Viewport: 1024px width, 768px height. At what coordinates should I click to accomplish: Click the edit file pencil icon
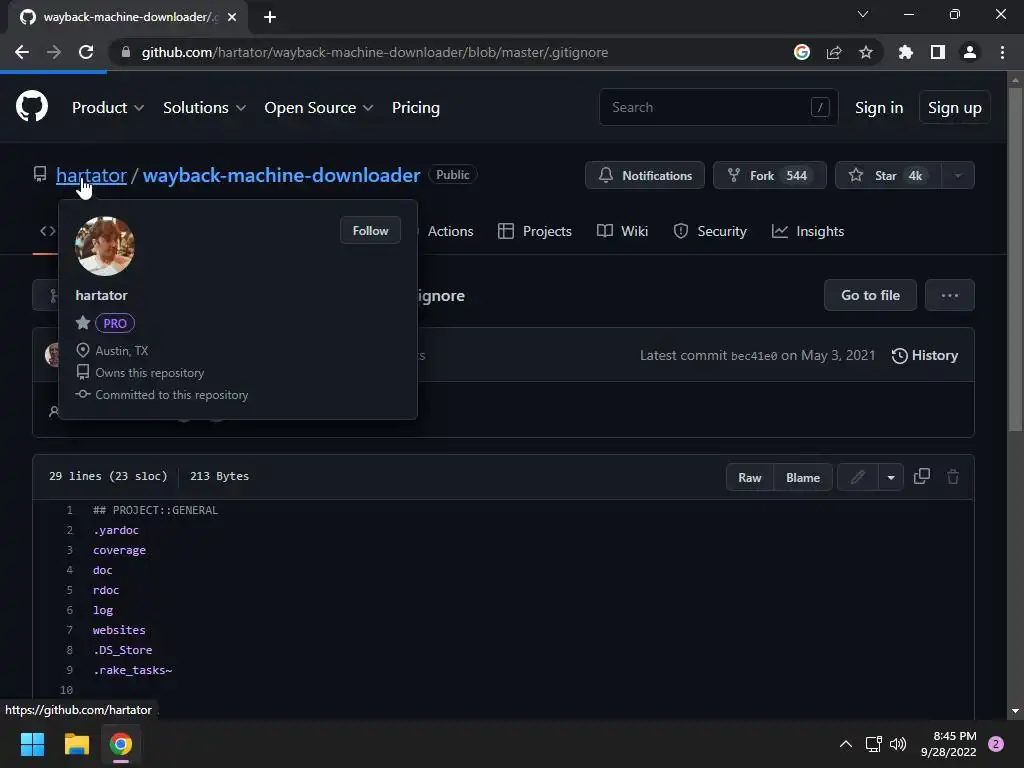pyautogui.click(x=857, y=477)
